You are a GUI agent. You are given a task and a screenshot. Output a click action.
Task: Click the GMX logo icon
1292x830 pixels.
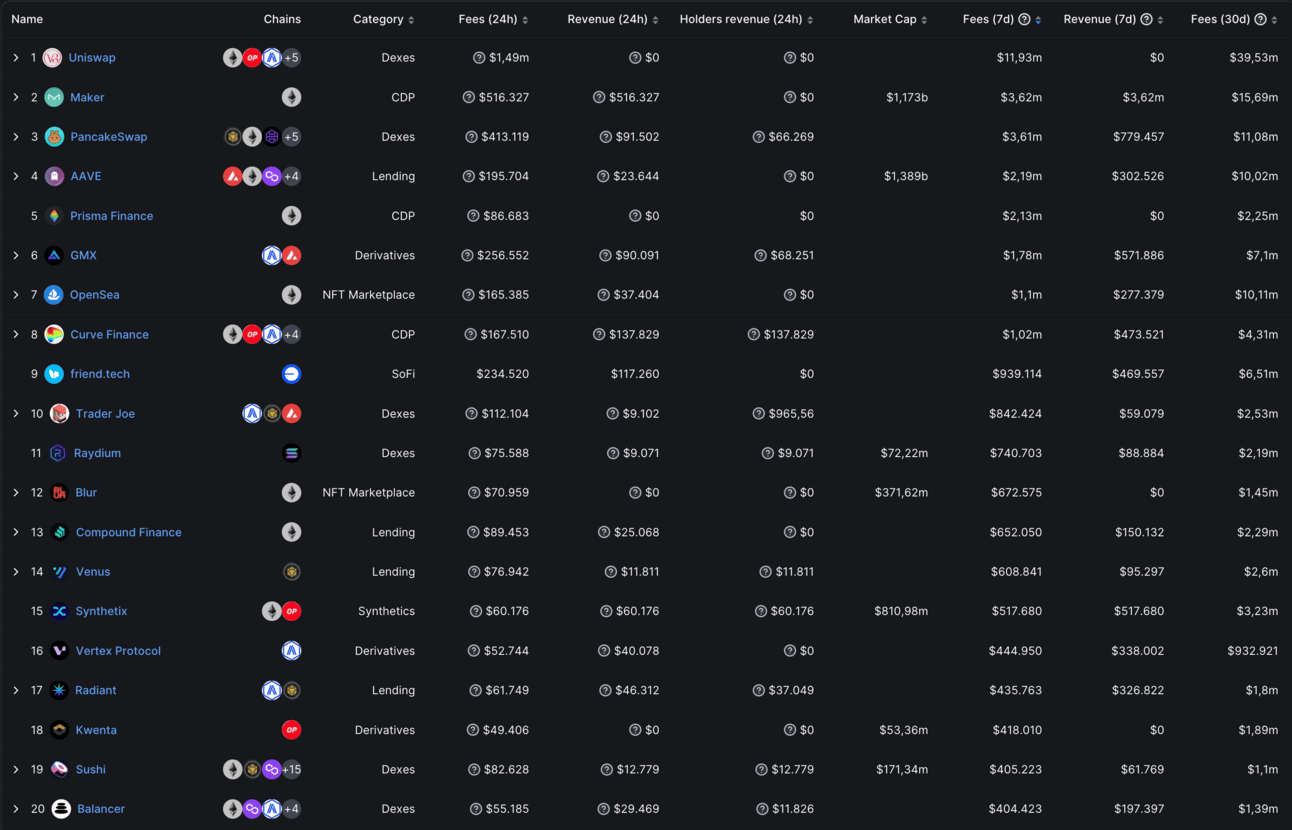54,256
